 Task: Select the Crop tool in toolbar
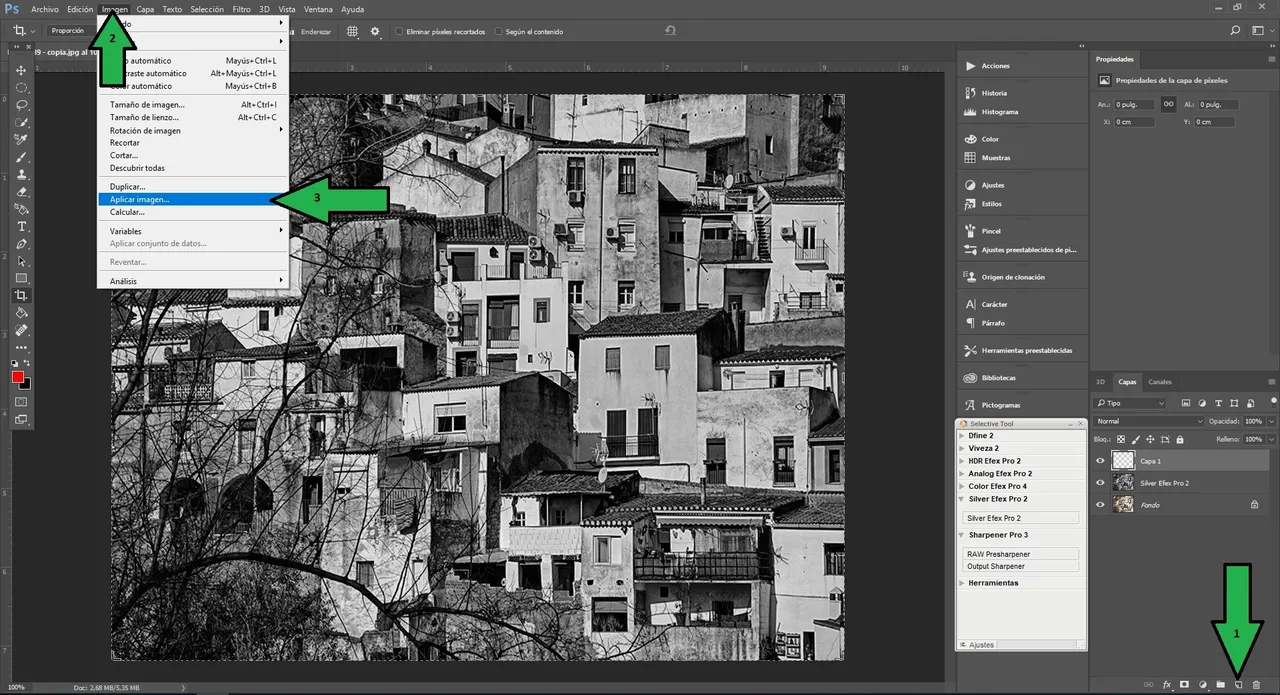click(21, 296)
